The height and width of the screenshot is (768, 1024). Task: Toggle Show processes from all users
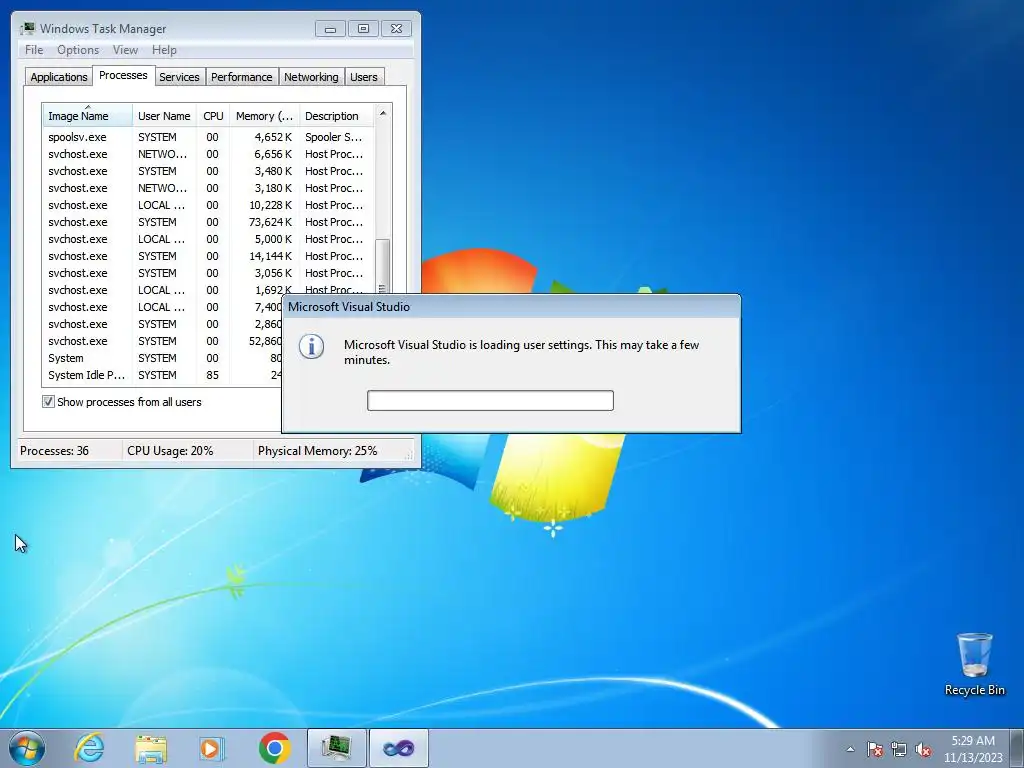pos(48,402)
